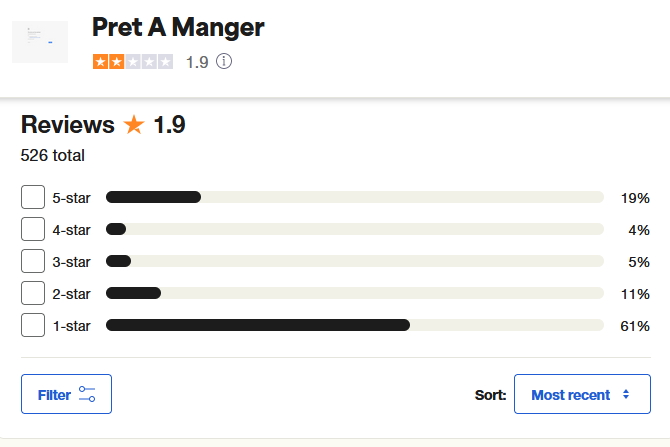Click the info icon beside the 1.9 rating
This screenshot has height=447, width=670.
pos(224,62)
